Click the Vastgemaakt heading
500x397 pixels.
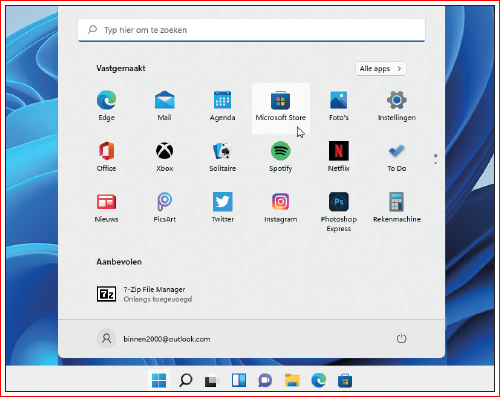tap(121, 68)
